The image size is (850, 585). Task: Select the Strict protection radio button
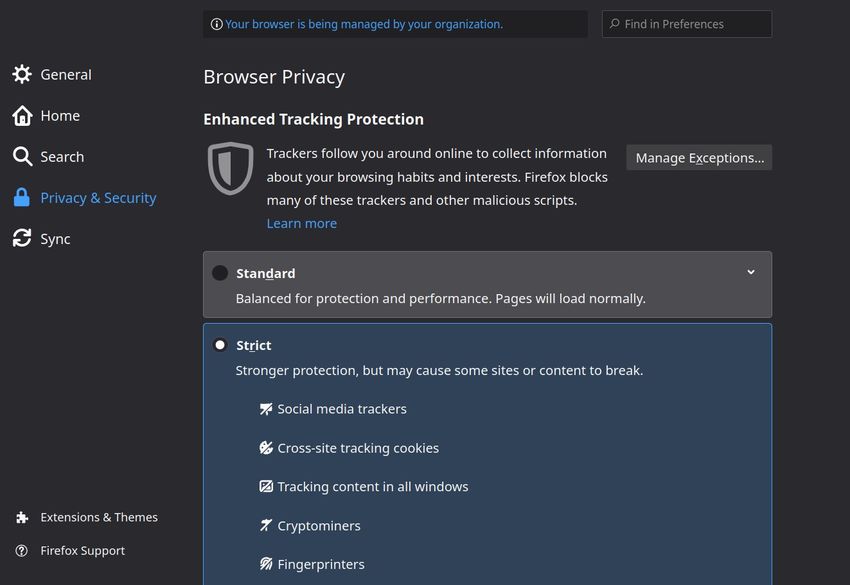pyautogui.click(x=220, y=345)
